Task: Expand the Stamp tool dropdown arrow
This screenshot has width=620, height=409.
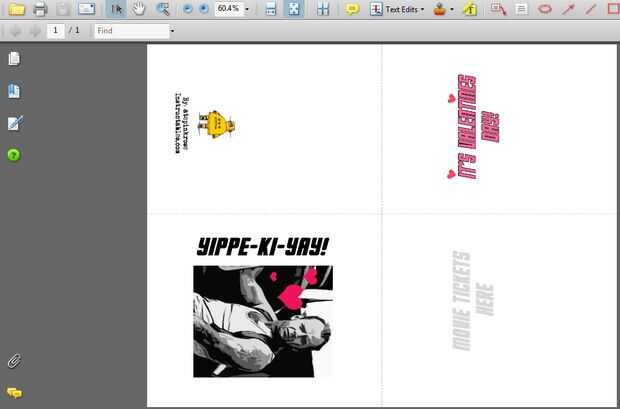Action: coord(452,9)
